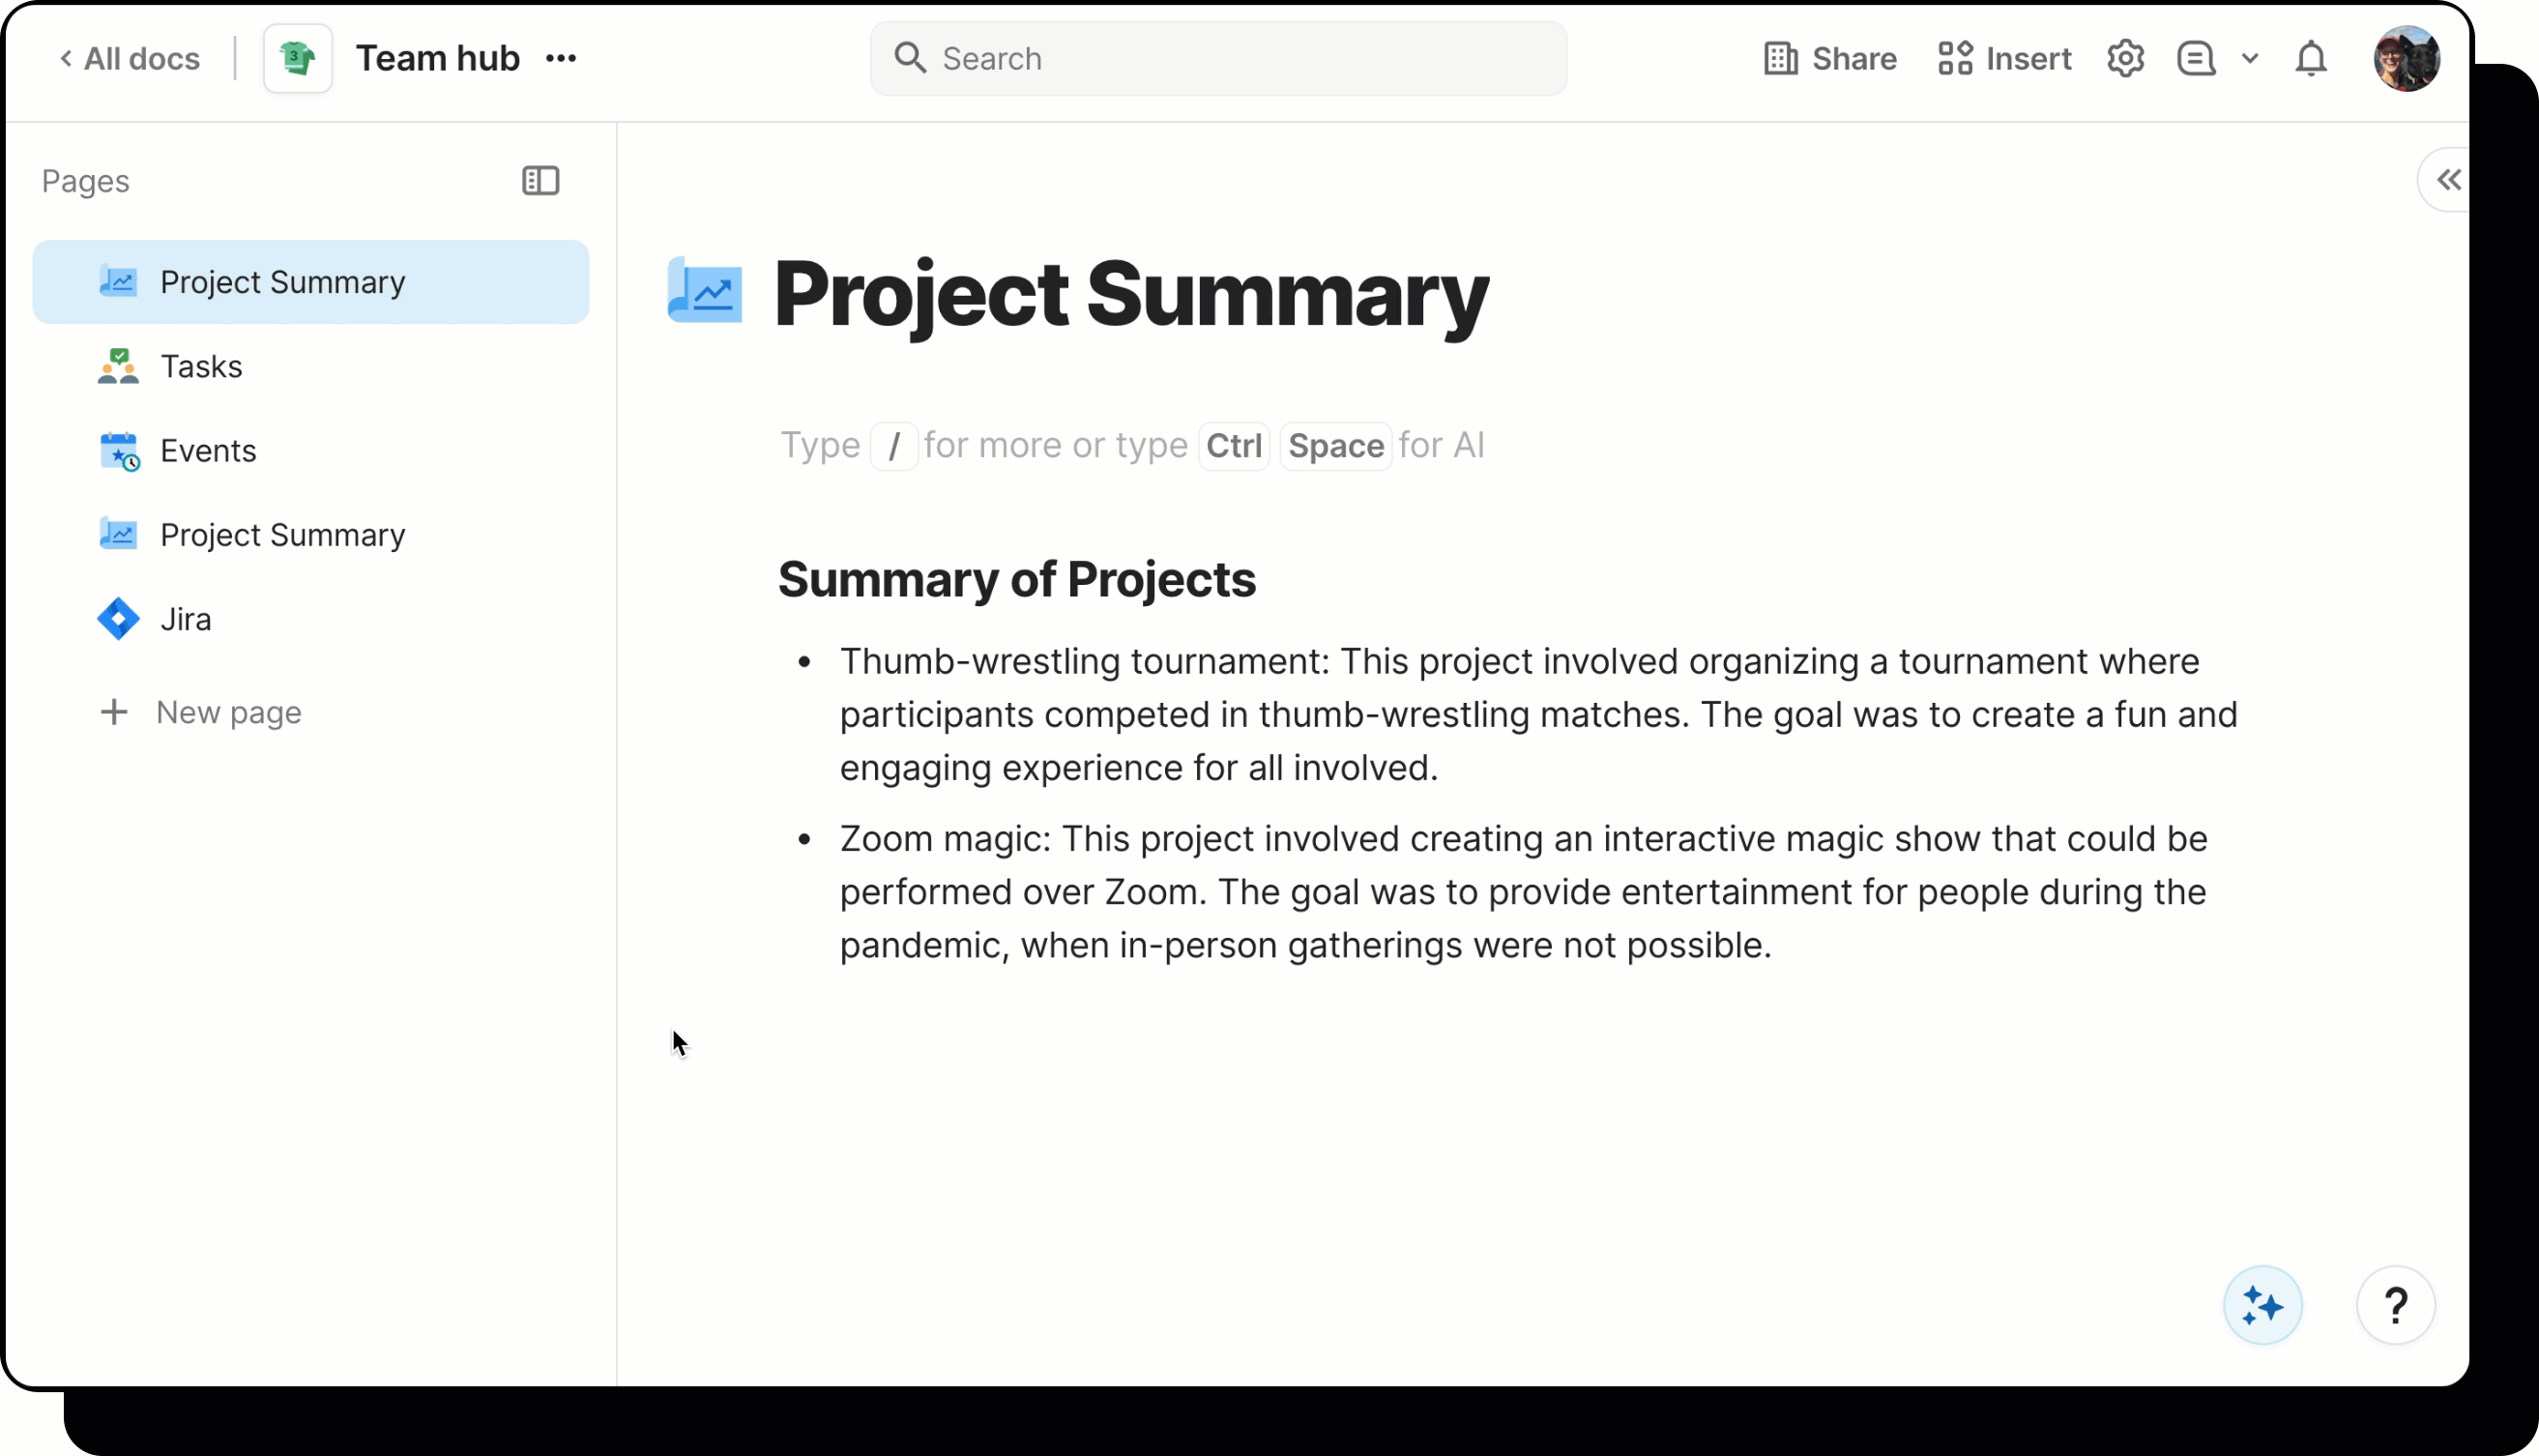Click the Insert button
Image resolution: width=2539 pixels, height=1456 pixels.
point(2004,59)
